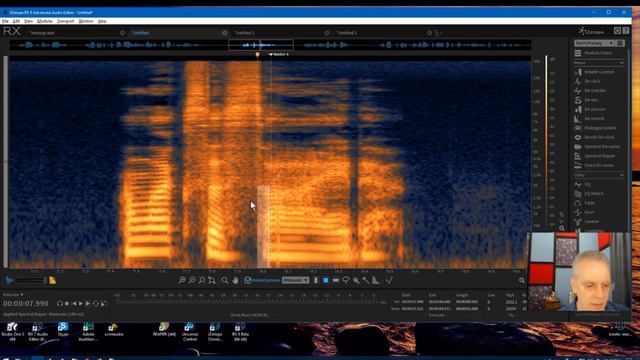Toggle the Instant process checkbox
This screenshot has width=640, height=360.
248,280
